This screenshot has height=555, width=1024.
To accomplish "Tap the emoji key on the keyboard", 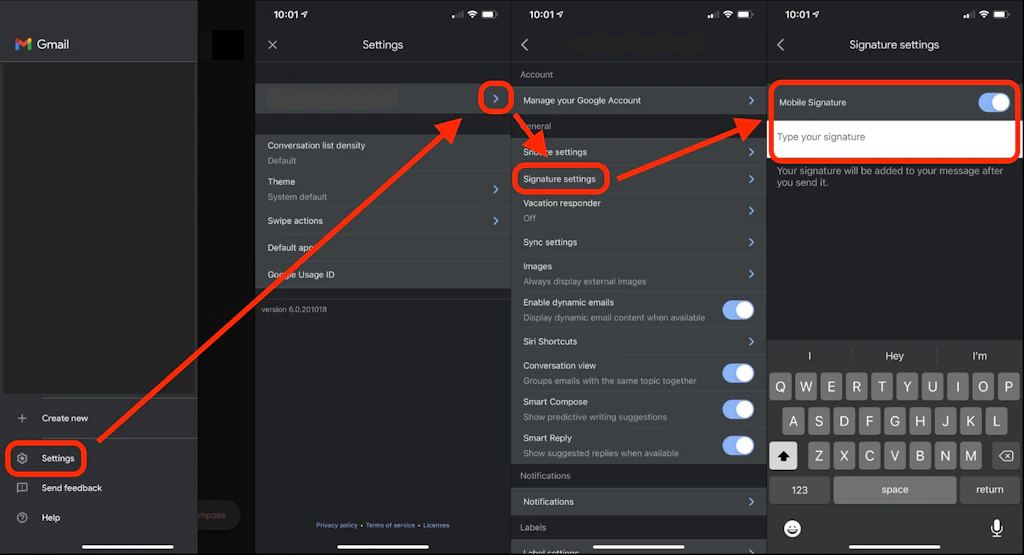I will click(x=792, y=528).
